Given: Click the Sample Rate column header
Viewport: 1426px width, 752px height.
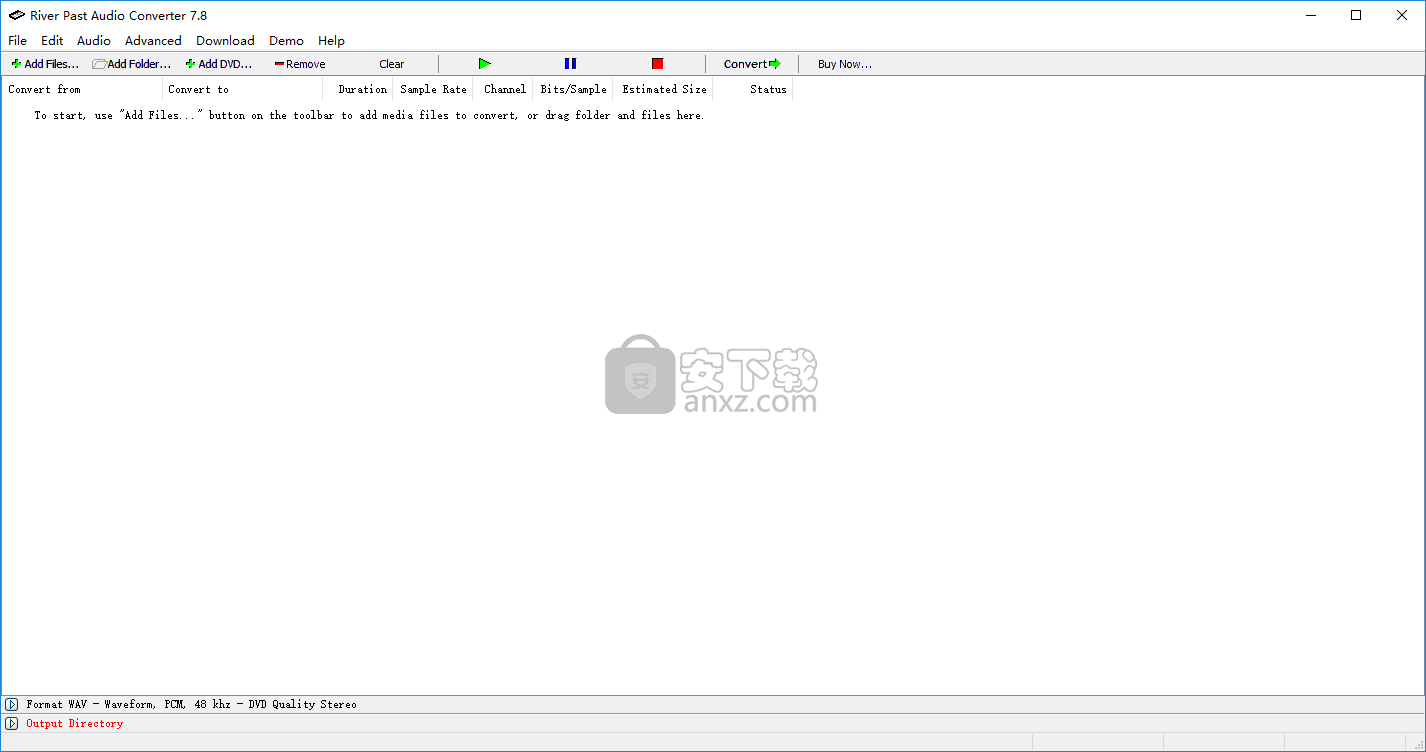Looking at the screenshot, I should pos(433,89).
